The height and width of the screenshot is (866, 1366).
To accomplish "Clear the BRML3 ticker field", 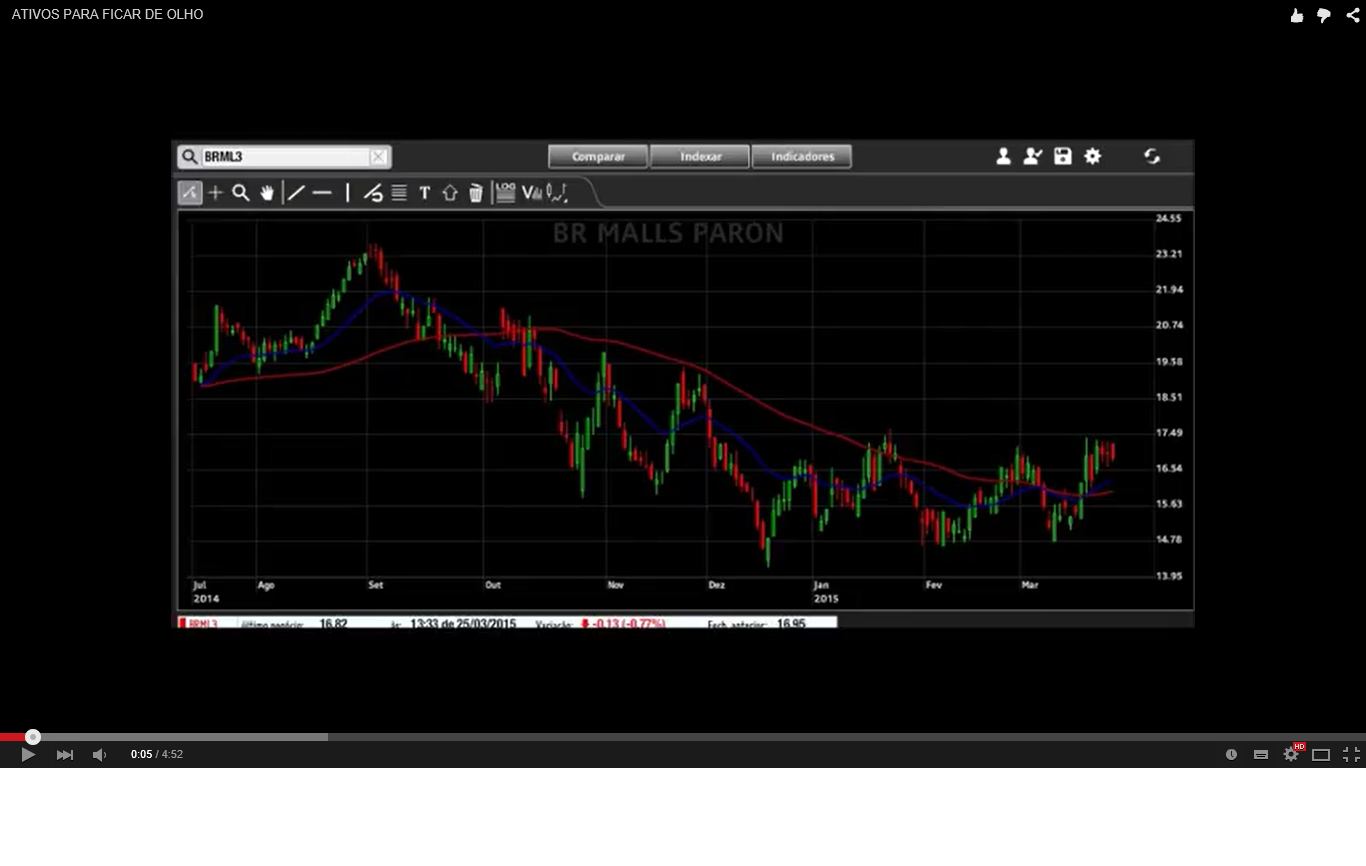I will point(378,157).
